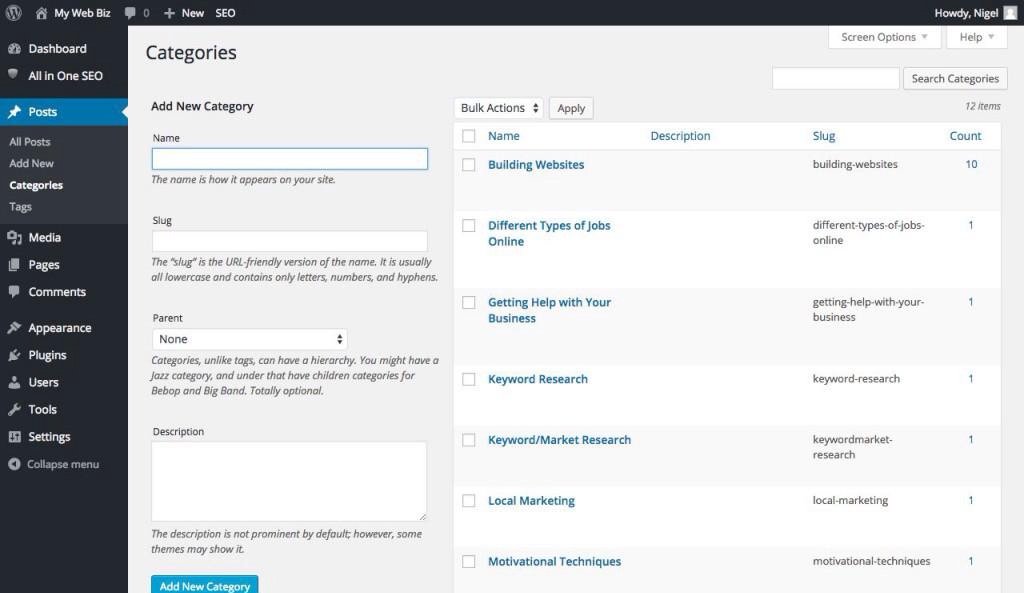Open the Parent category dropdown
1024x593 pixels.
(x=249, y=339)
